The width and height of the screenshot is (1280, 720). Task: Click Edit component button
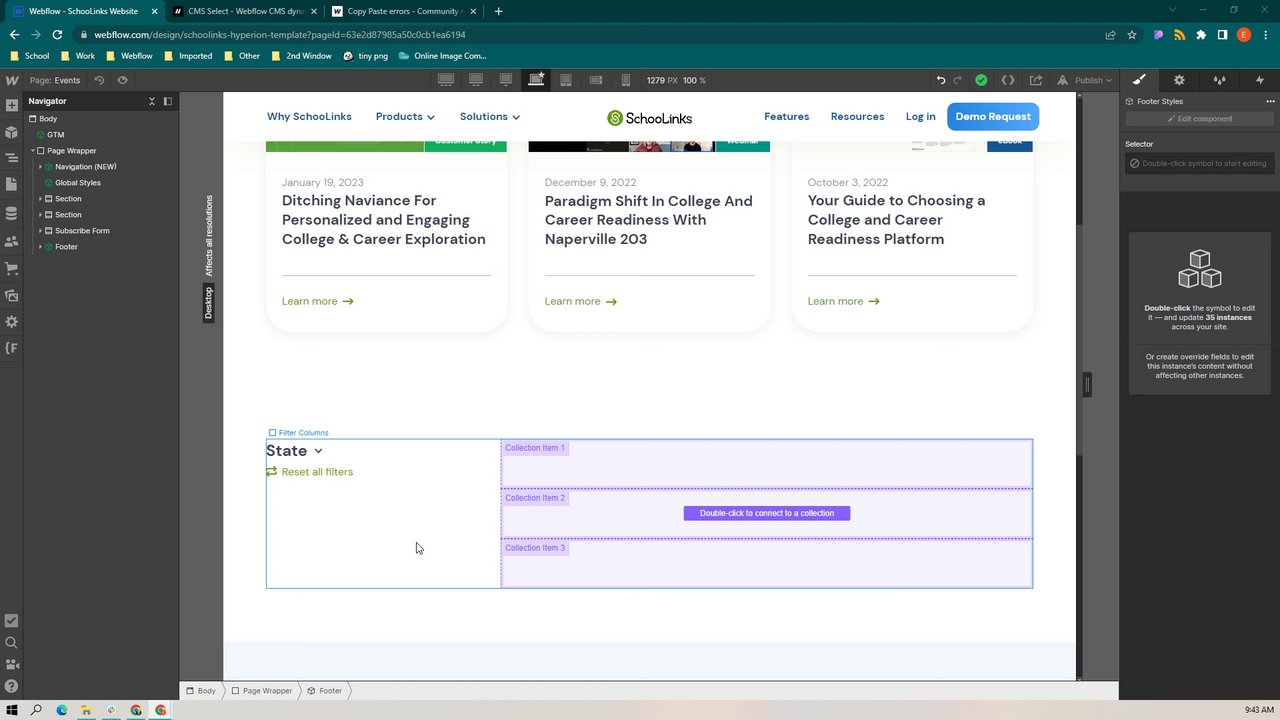pyautogui.click(x=1200, y=119)
